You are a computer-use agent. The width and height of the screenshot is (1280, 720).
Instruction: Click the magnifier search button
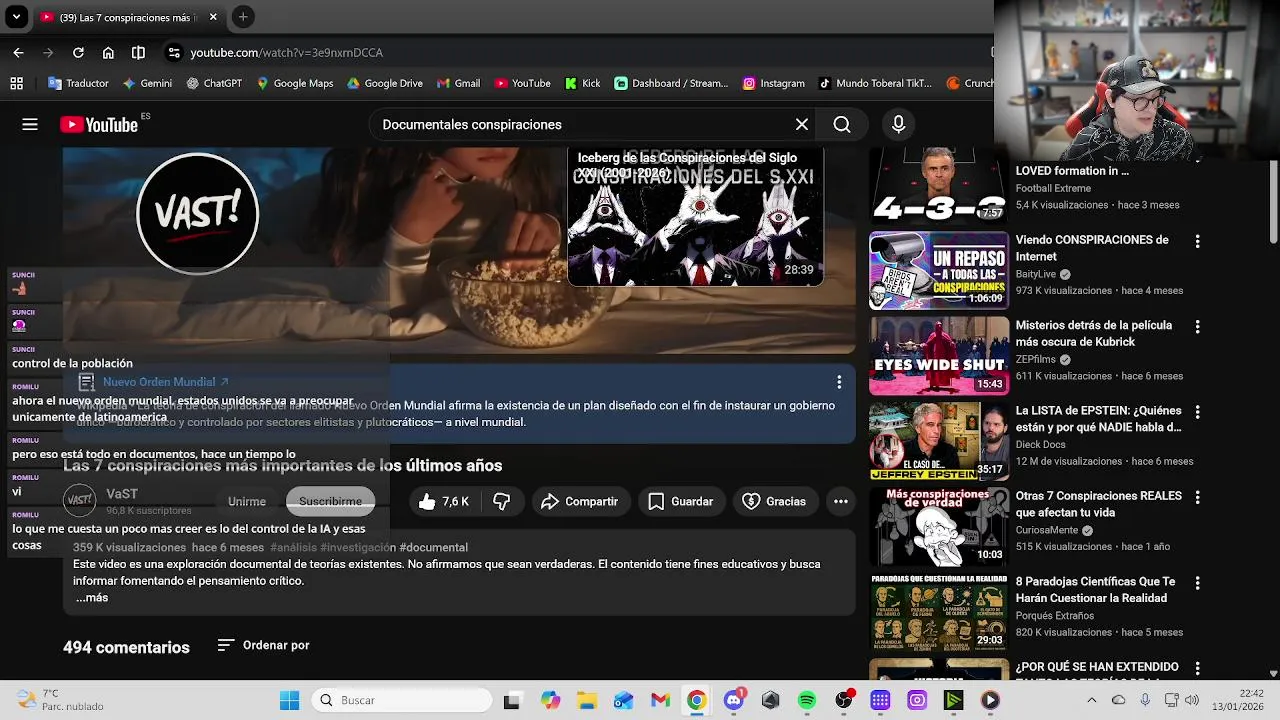842,125
